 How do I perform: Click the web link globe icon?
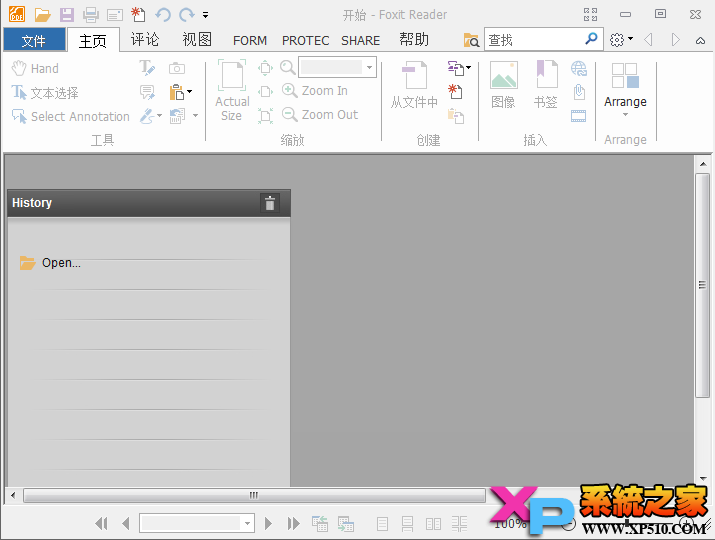[x=579, y=68]
